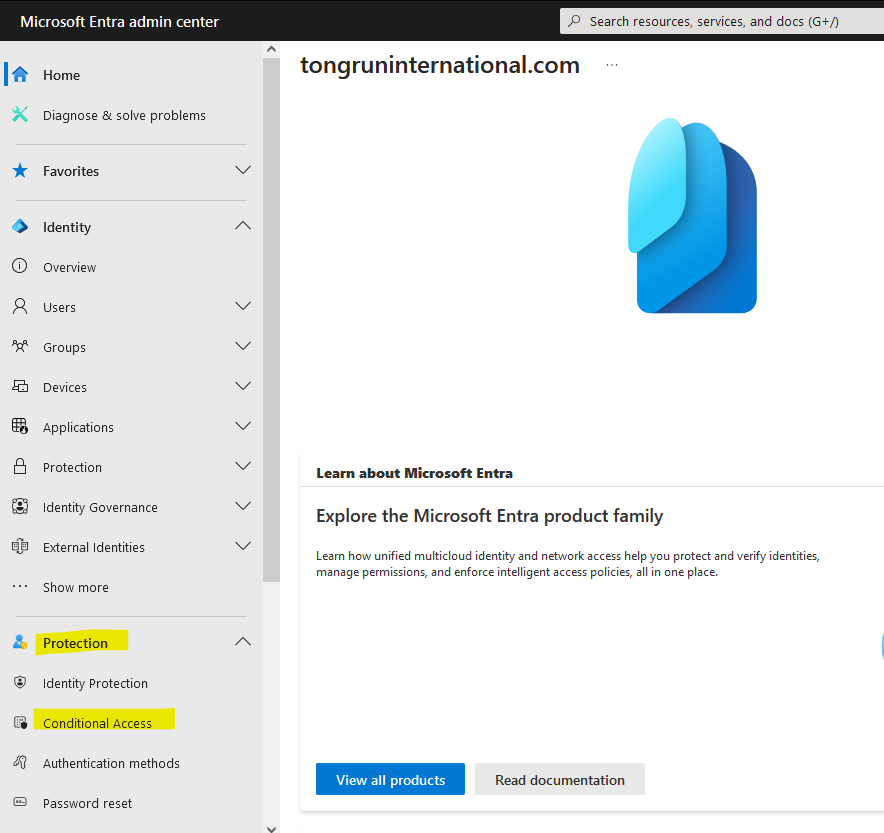The height and width of the screenshot is (833, 884).
Task: Click the Password reset icon
Action: pyautogui.click(x=20, y=802)
